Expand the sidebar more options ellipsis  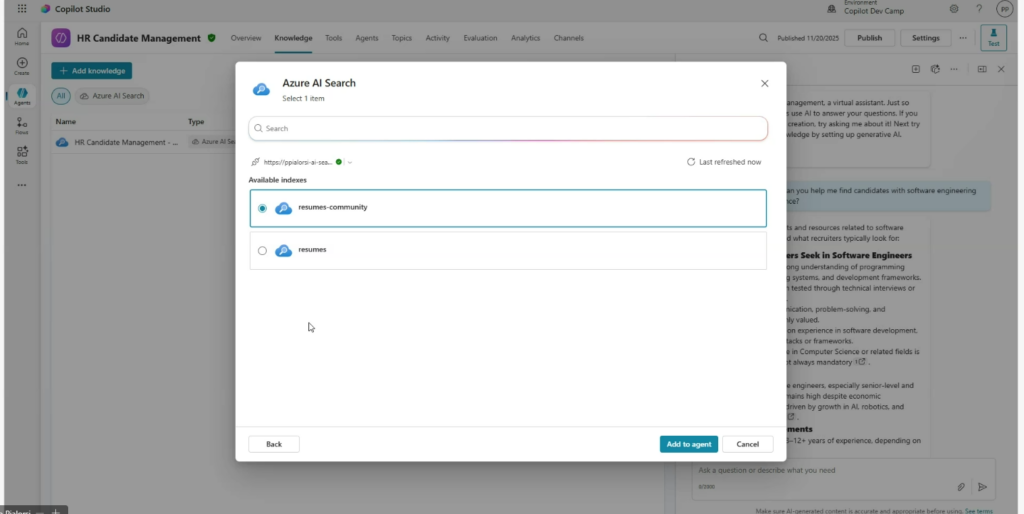coord(22,185)
